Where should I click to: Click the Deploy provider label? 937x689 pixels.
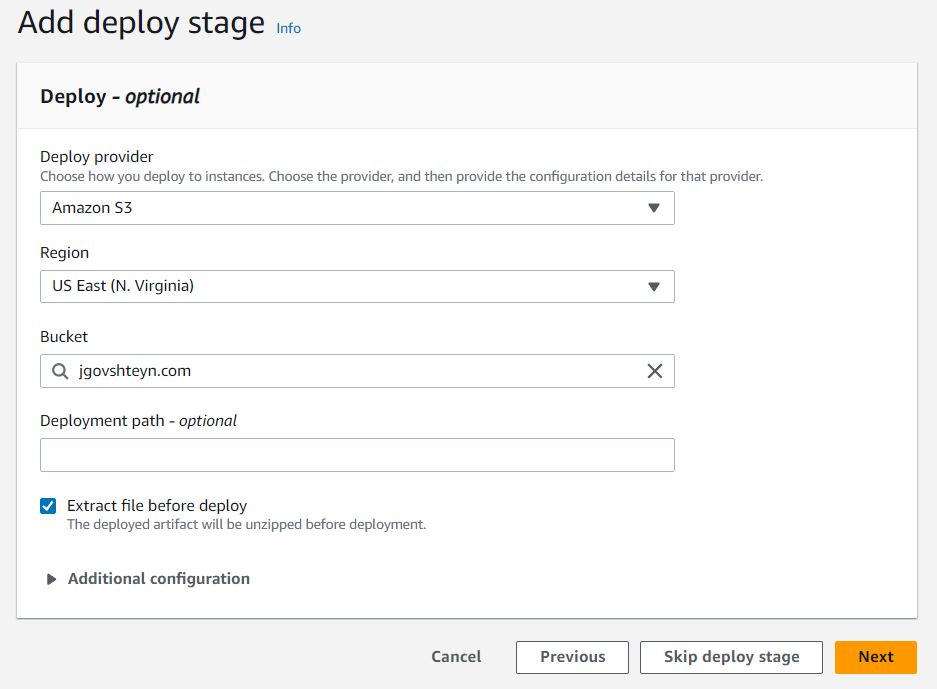(x=97, y=157)
